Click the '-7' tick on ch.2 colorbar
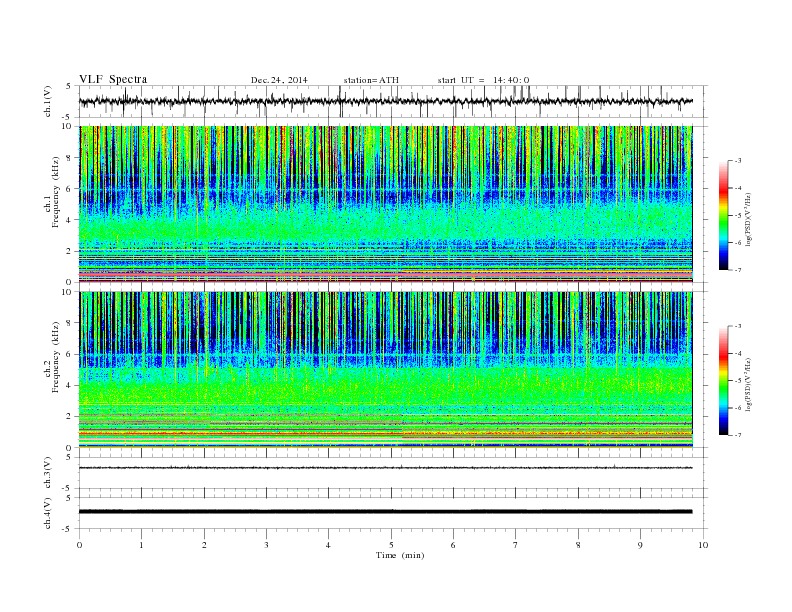 click(x=737, y=435)
